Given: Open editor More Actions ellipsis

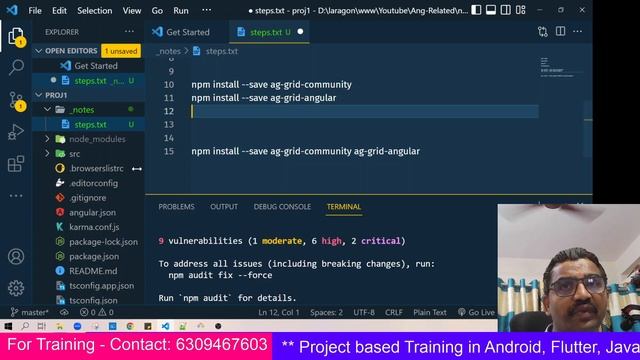Looking at the screenshot, I should (x=578, y=31).
